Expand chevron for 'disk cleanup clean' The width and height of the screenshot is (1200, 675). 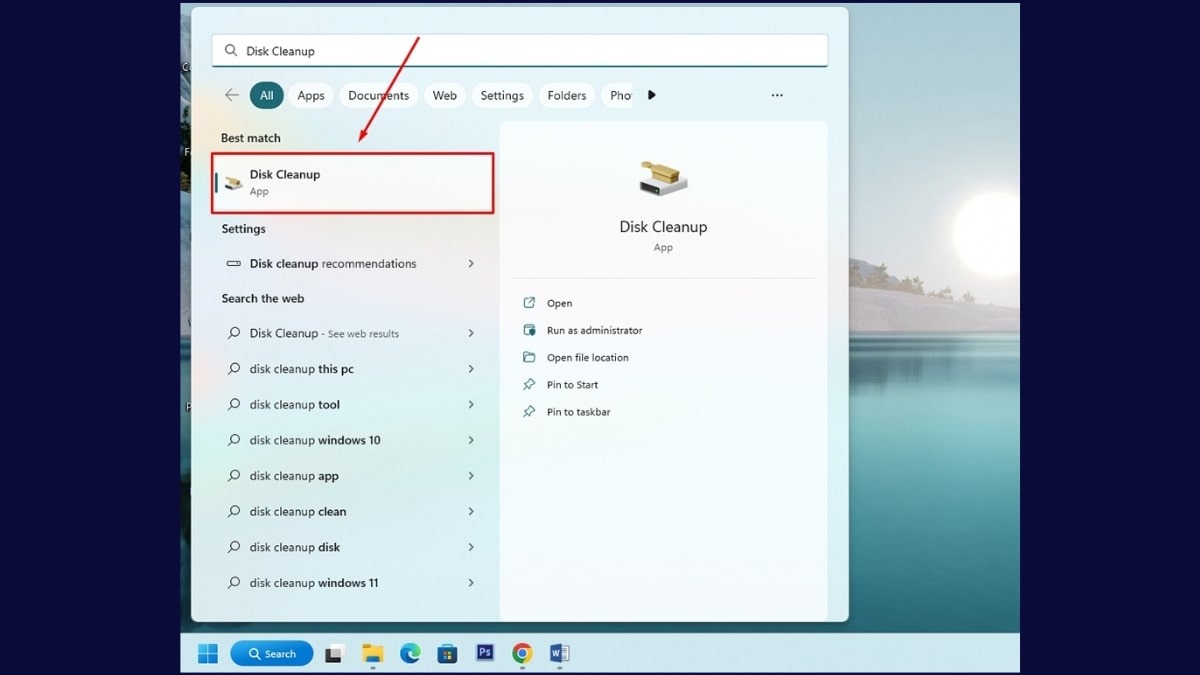click(x=471, y=511)
